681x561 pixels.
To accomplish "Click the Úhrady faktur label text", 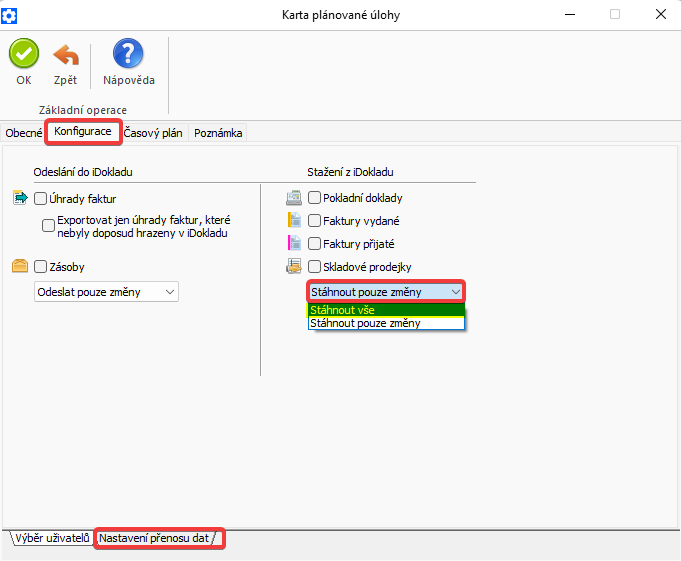I will coord(83,199).
